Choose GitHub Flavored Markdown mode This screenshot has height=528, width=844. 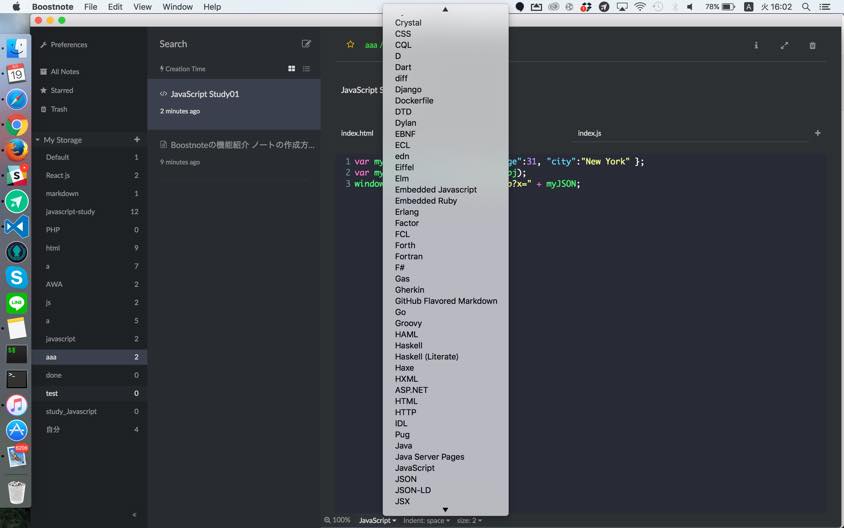tap(445, 301)
